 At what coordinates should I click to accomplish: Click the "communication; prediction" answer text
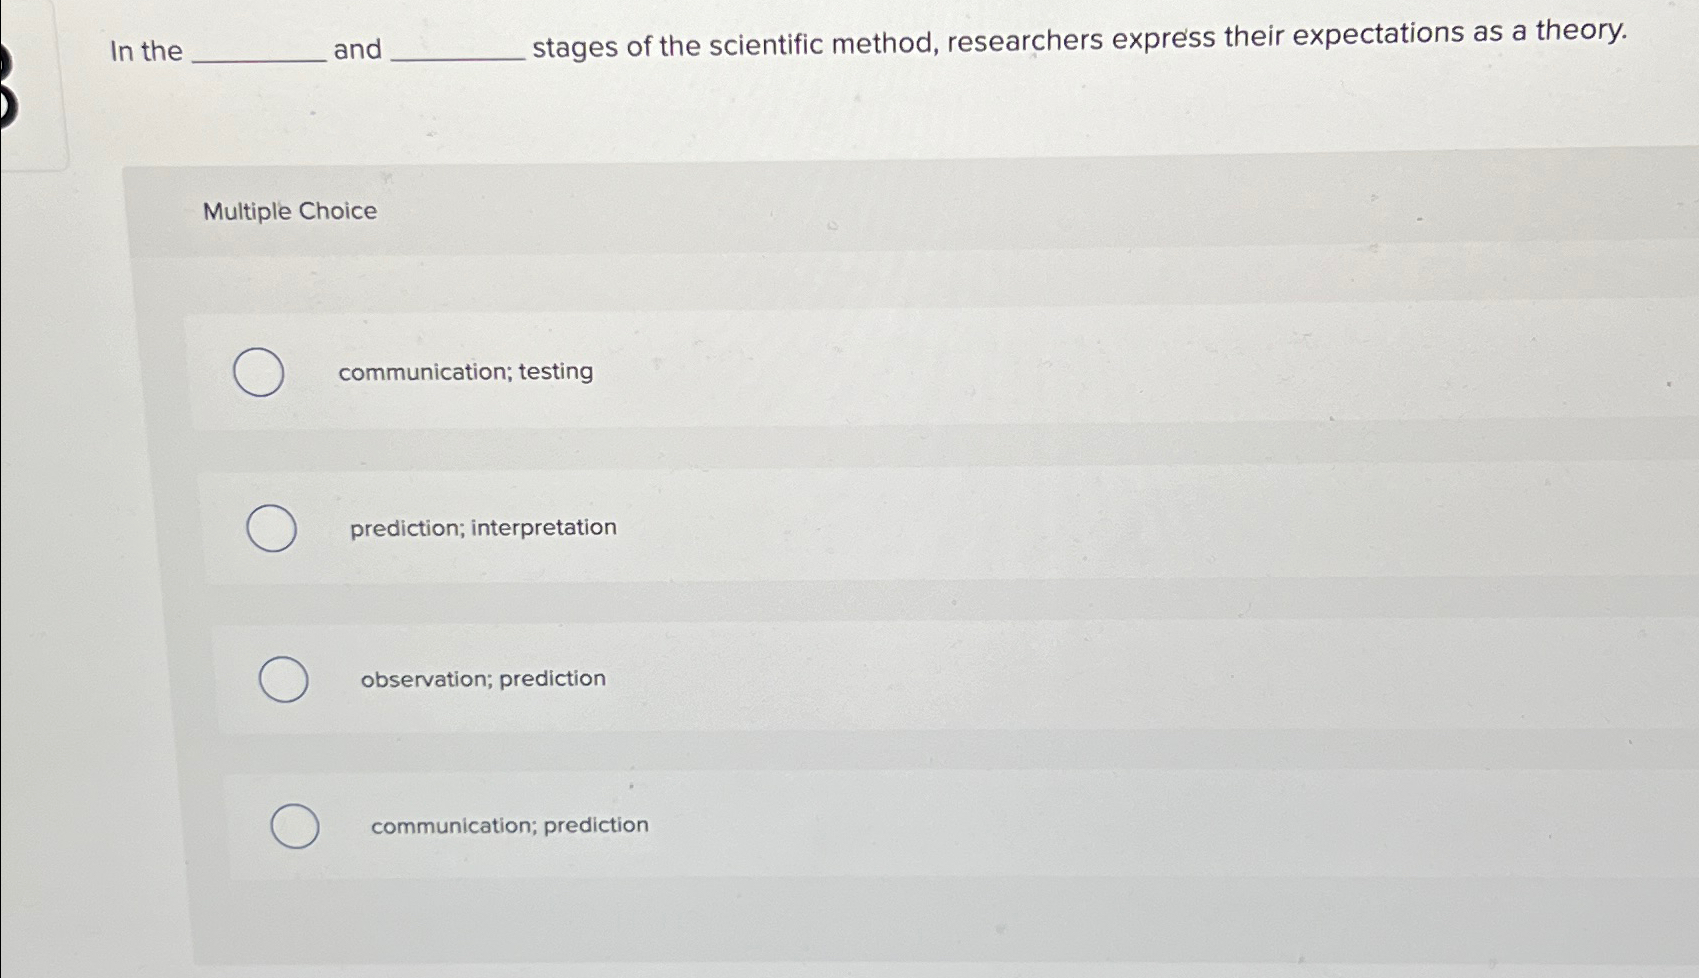(509, 824)
